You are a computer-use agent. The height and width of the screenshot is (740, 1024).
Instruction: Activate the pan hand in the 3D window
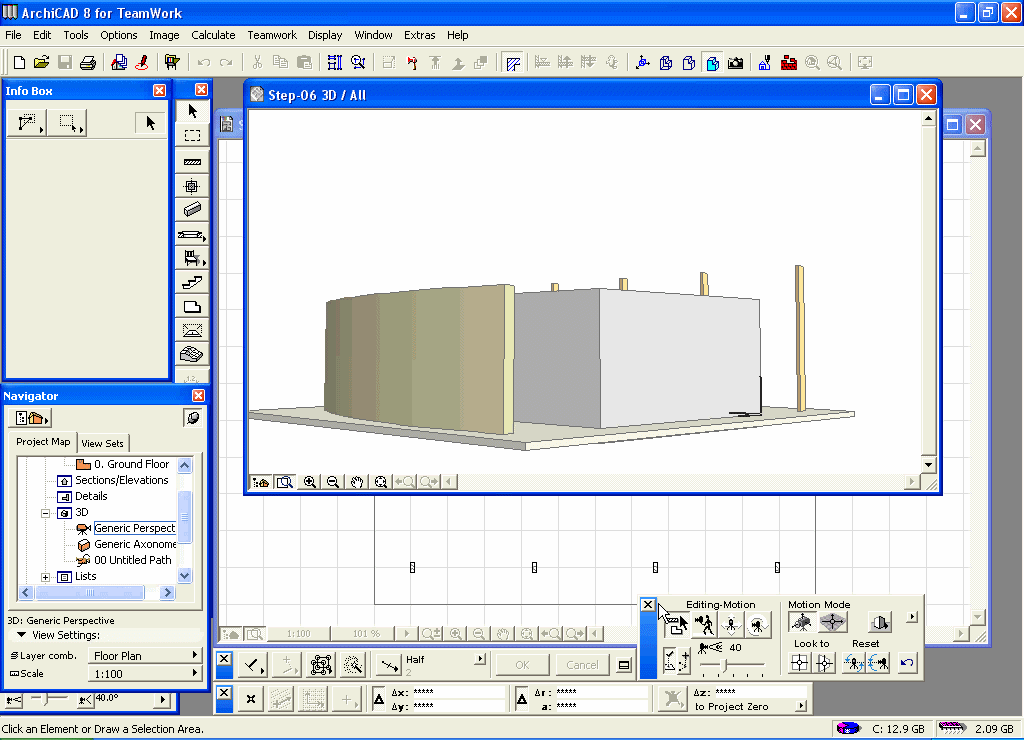[x=357, y=482]
